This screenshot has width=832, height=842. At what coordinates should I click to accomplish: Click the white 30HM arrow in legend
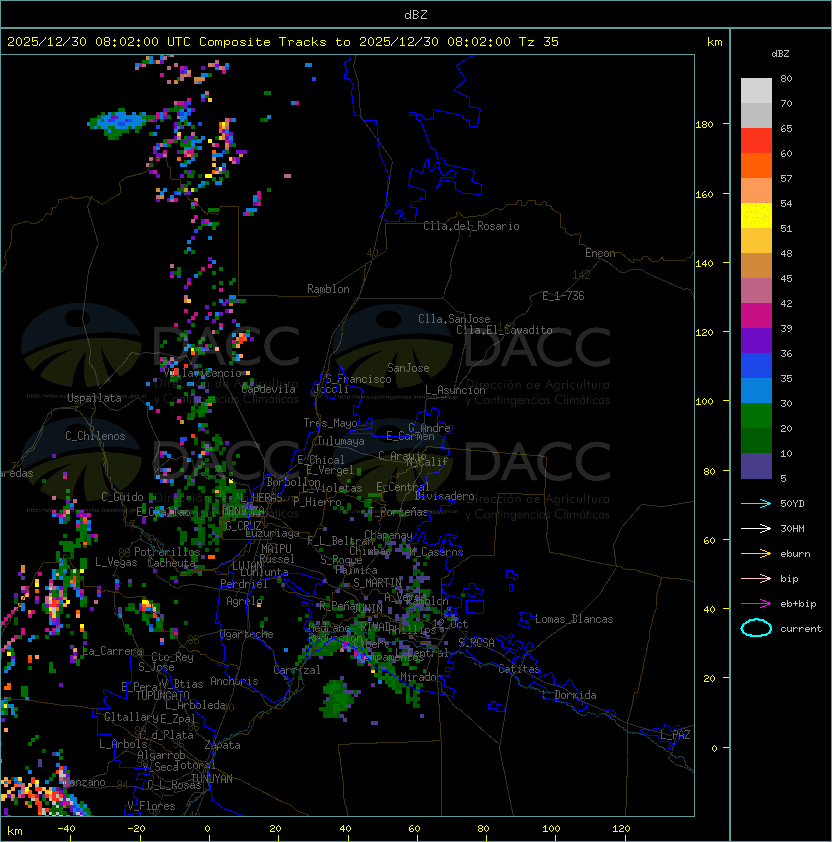756,528
